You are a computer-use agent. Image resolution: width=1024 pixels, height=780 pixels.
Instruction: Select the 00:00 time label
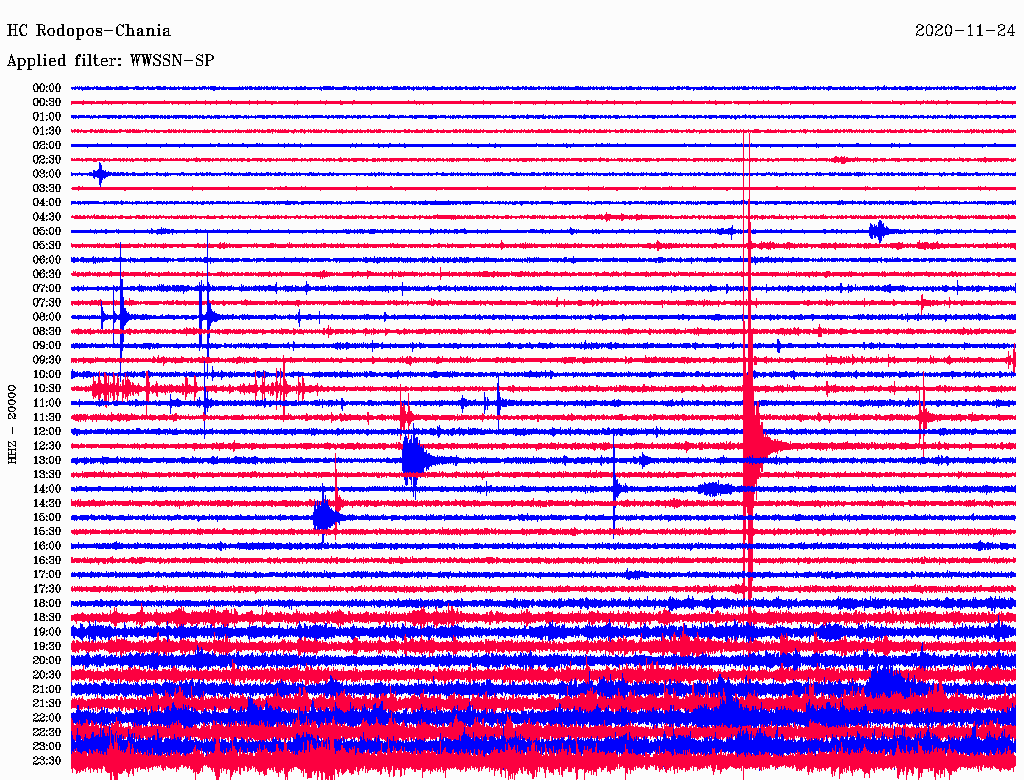pyautogui.click(x=47, y=88)
